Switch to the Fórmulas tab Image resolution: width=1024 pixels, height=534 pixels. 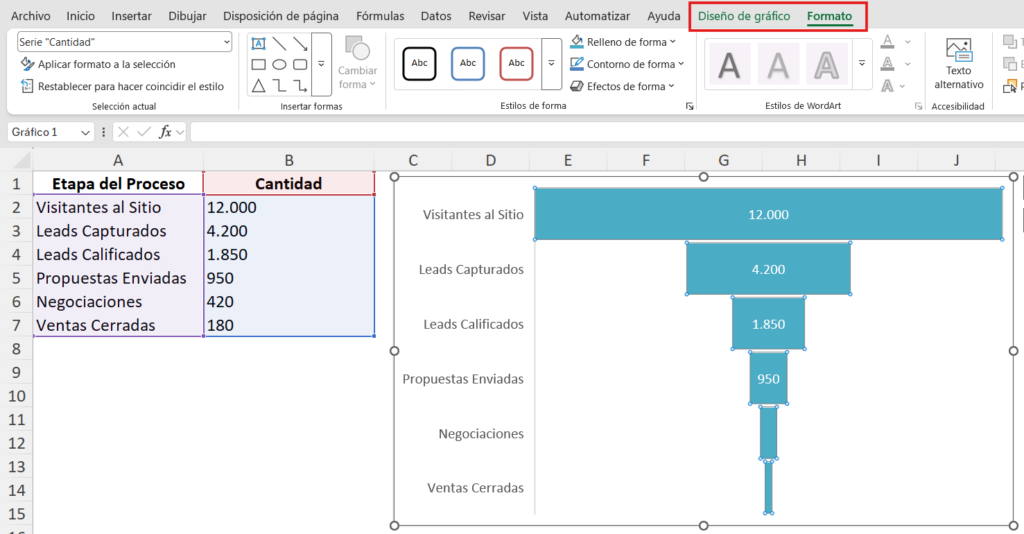pos(380,16)
